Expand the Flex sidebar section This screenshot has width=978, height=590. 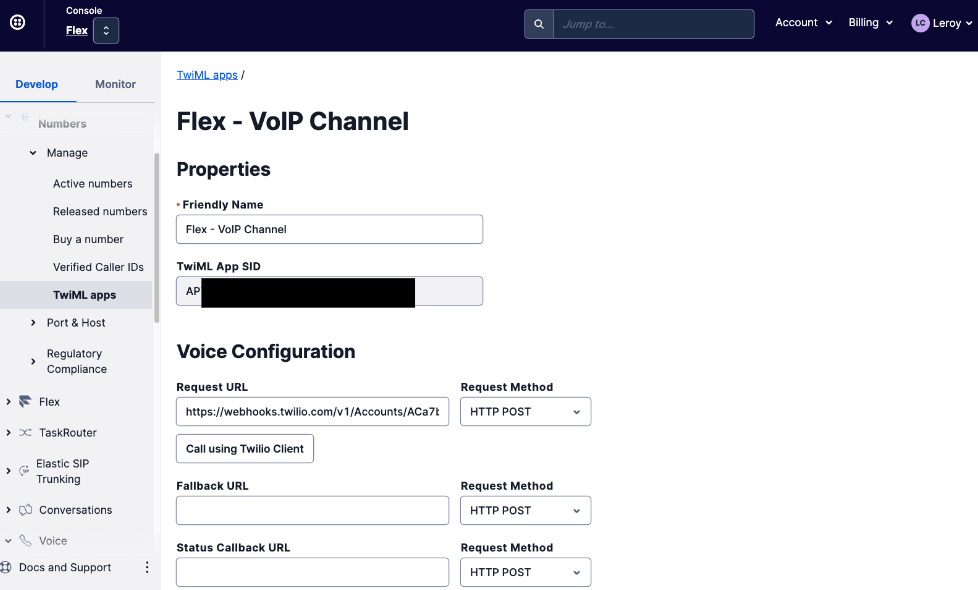pos(8,402)
